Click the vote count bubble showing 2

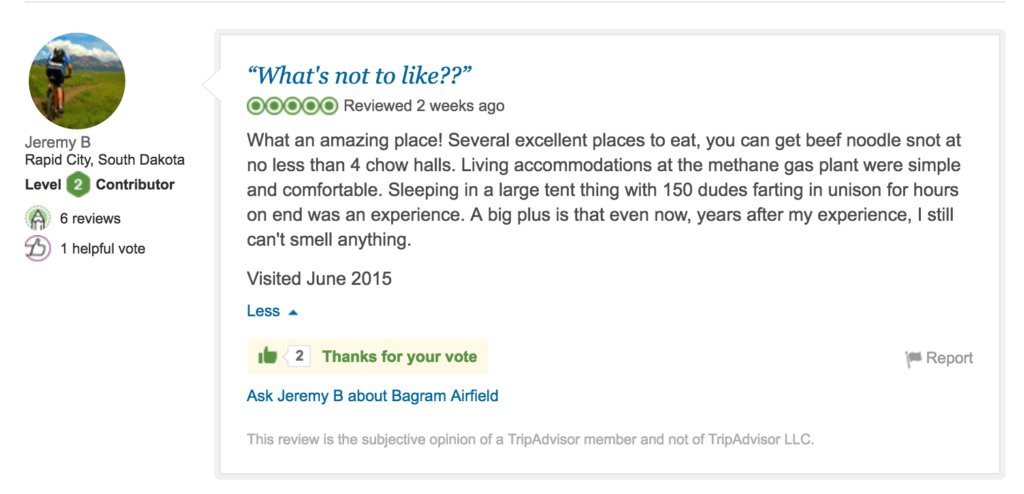coord(298,356)
